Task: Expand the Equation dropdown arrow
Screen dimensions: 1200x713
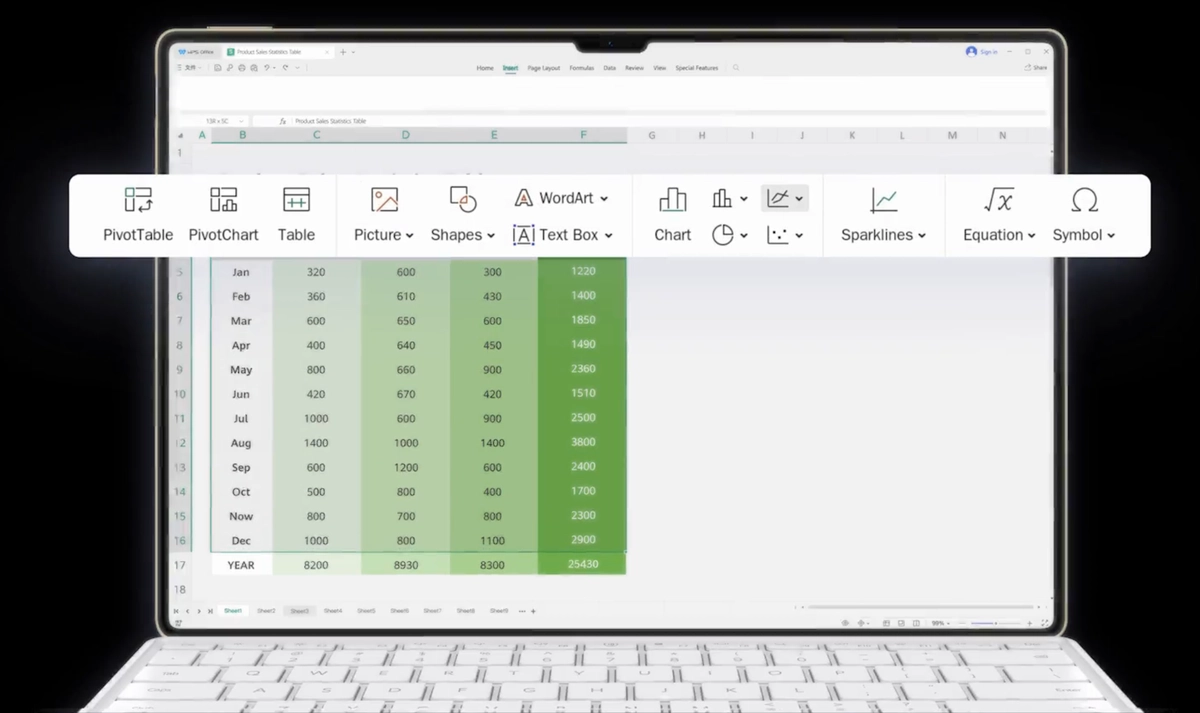Action: tap(1031, 236)
